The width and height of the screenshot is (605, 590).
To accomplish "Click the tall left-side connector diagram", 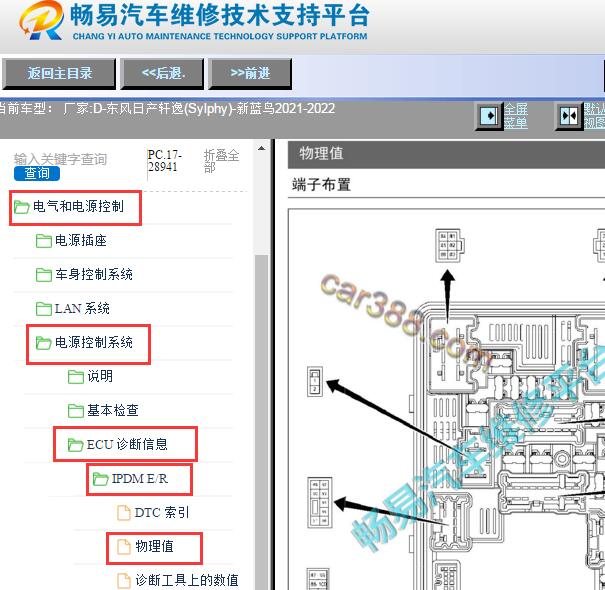I will click(319, 502).
